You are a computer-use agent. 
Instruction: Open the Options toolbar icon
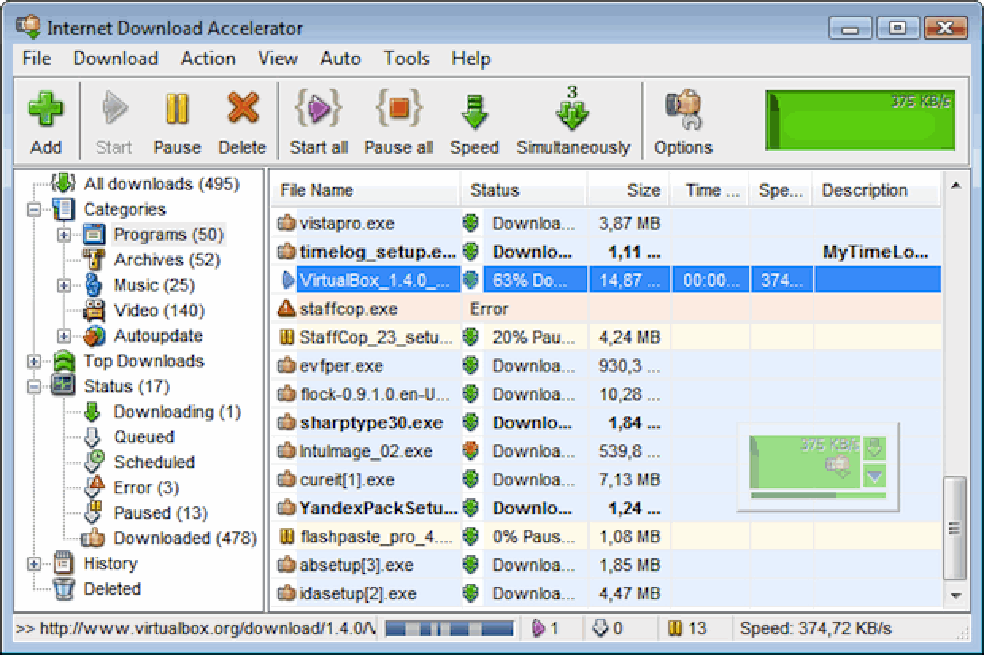(x=683, y=121)
